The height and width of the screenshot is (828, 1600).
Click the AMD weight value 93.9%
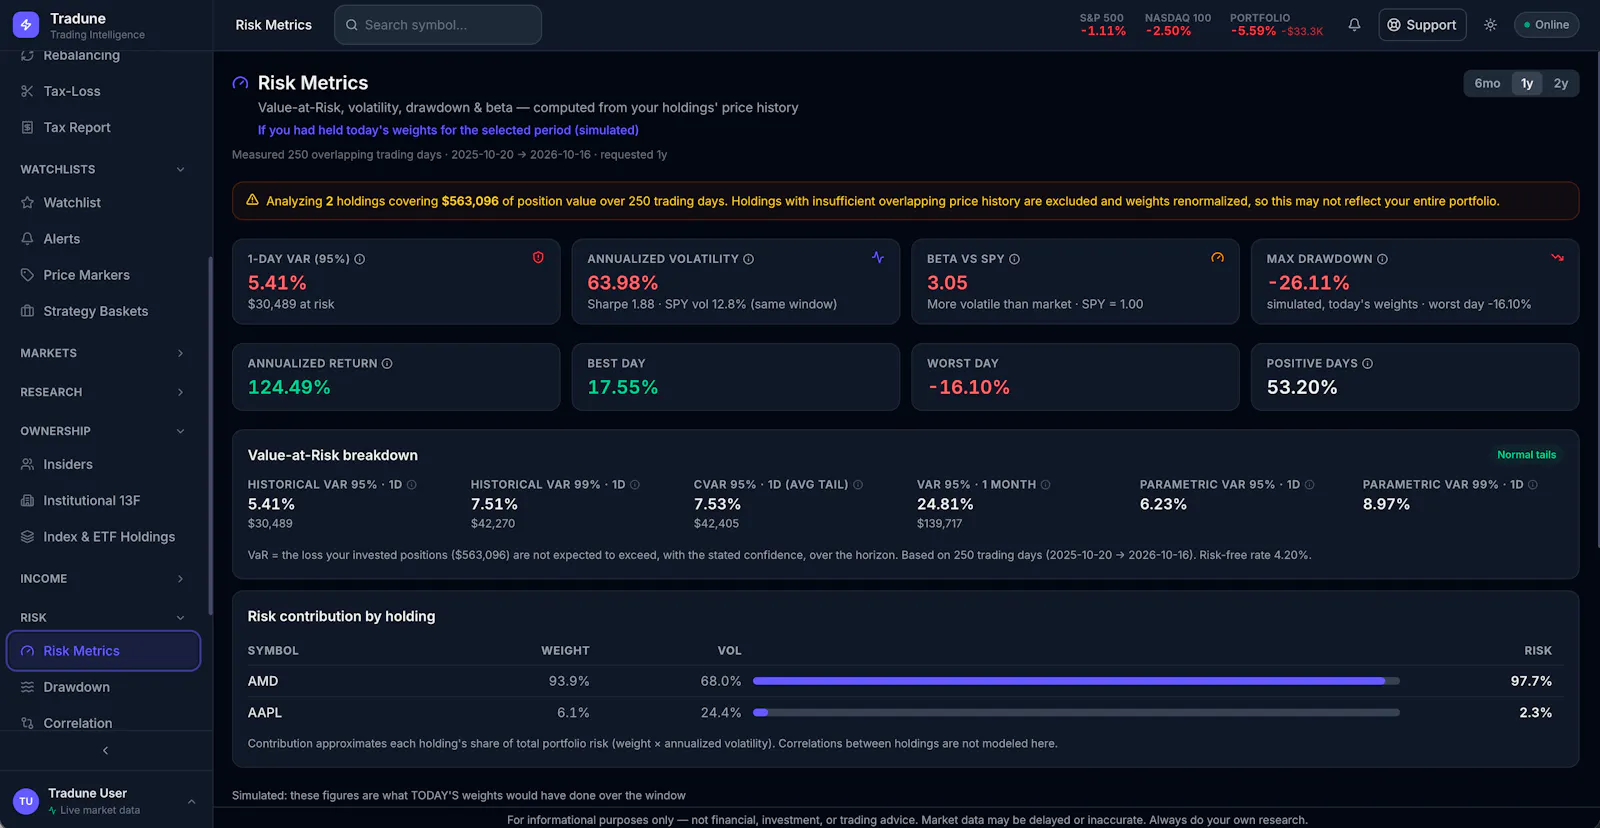569,681
